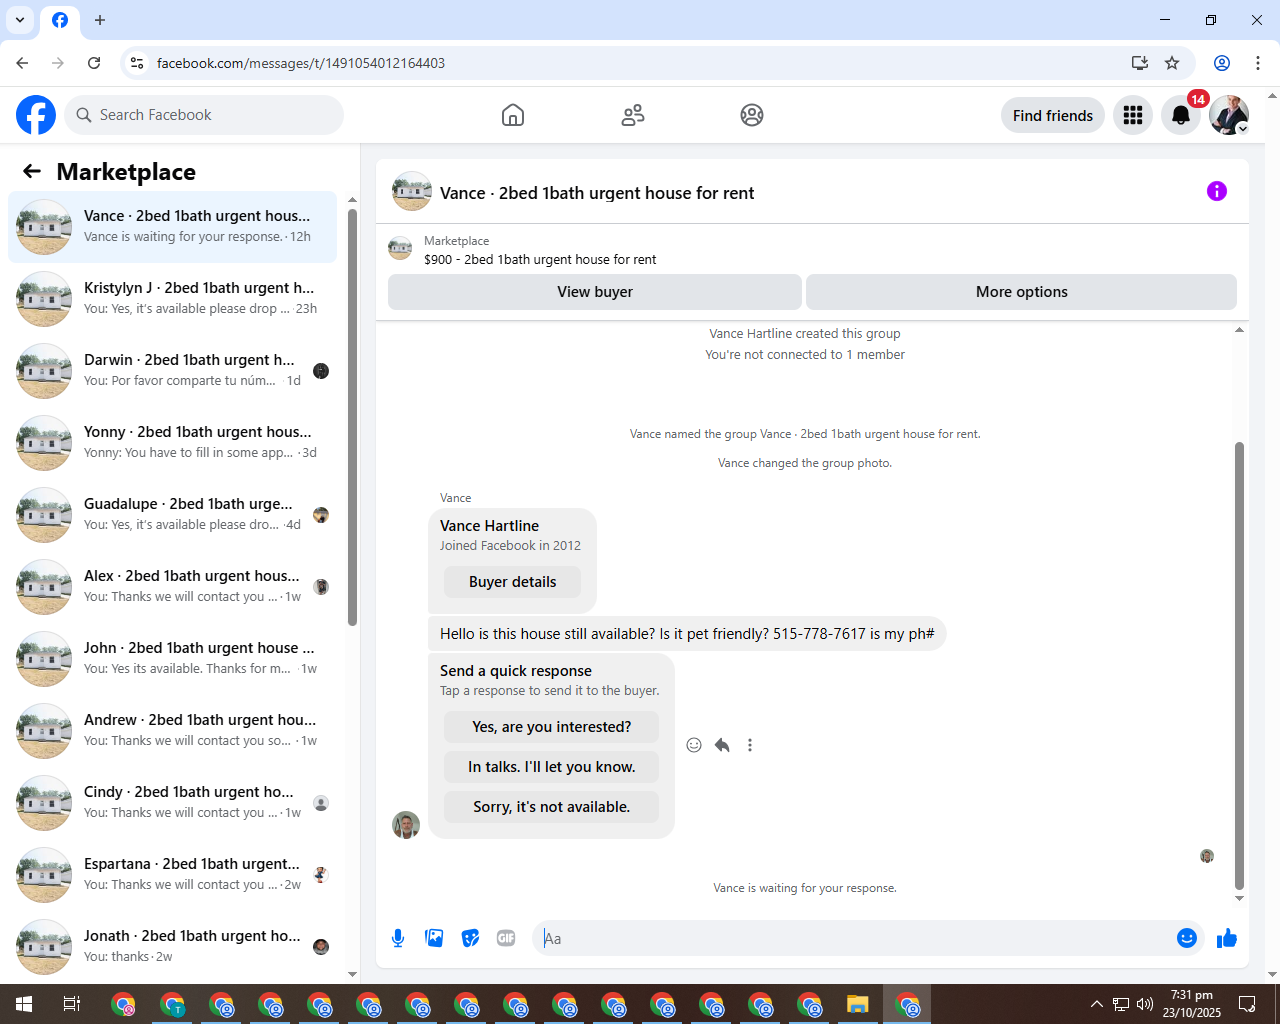This screenshot has width=1280, height=1024.
Task: Open Alex conversation
Action: click(x=172, y=587)
